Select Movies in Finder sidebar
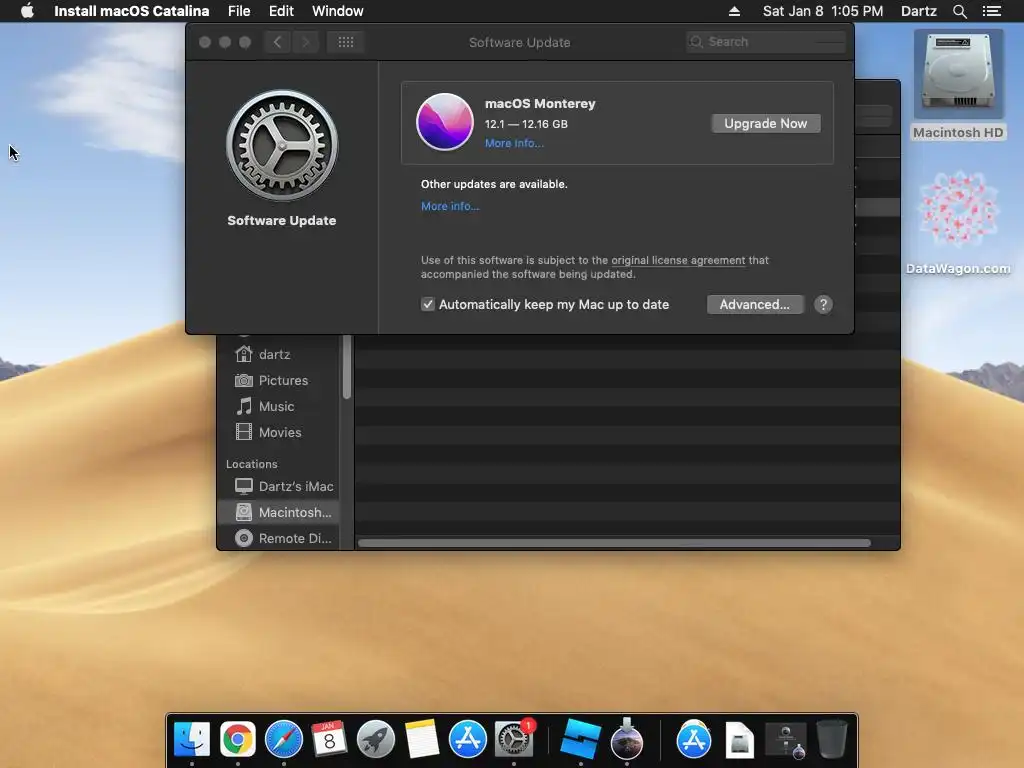 click(x=278, y=432)
